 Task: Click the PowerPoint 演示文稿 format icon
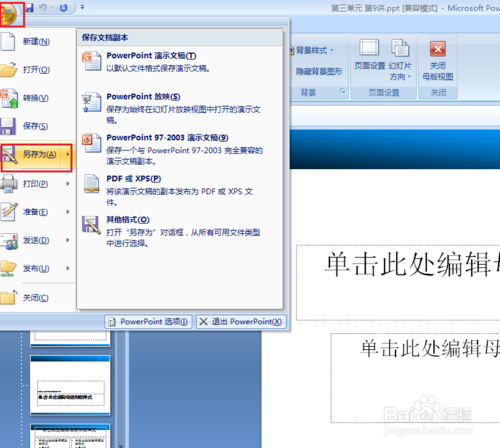coord(92,61)
